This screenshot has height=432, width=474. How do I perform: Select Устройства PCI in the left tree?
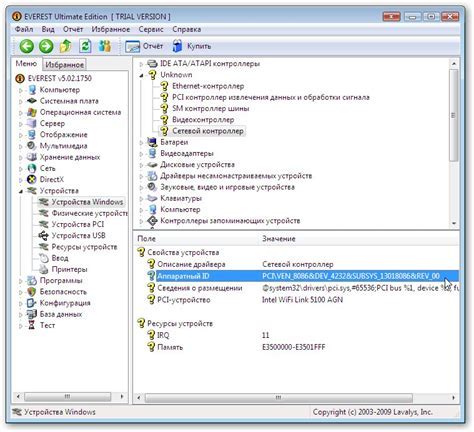point(78,224)
